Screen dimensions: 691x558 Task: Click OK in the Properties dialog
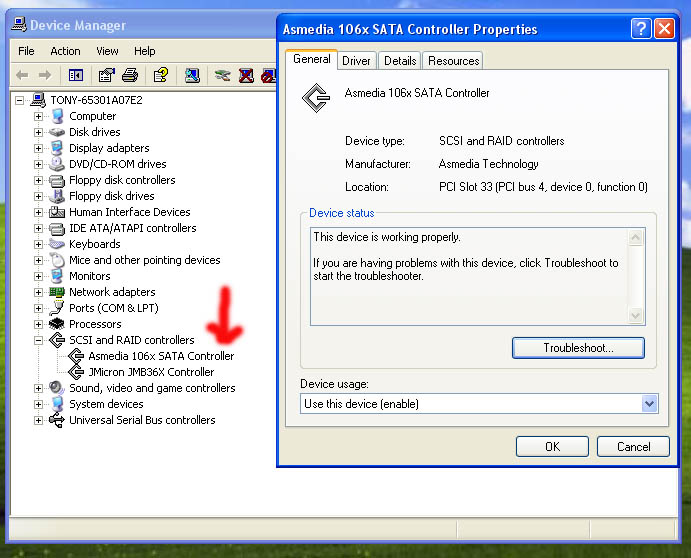click(x=552, y=447)
